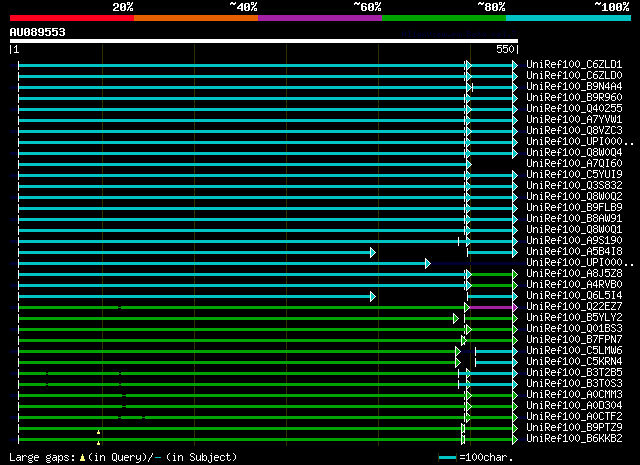Click hit label UniRef100_B3T2B5
Viewport: 640px width, 465px height.
574,373
